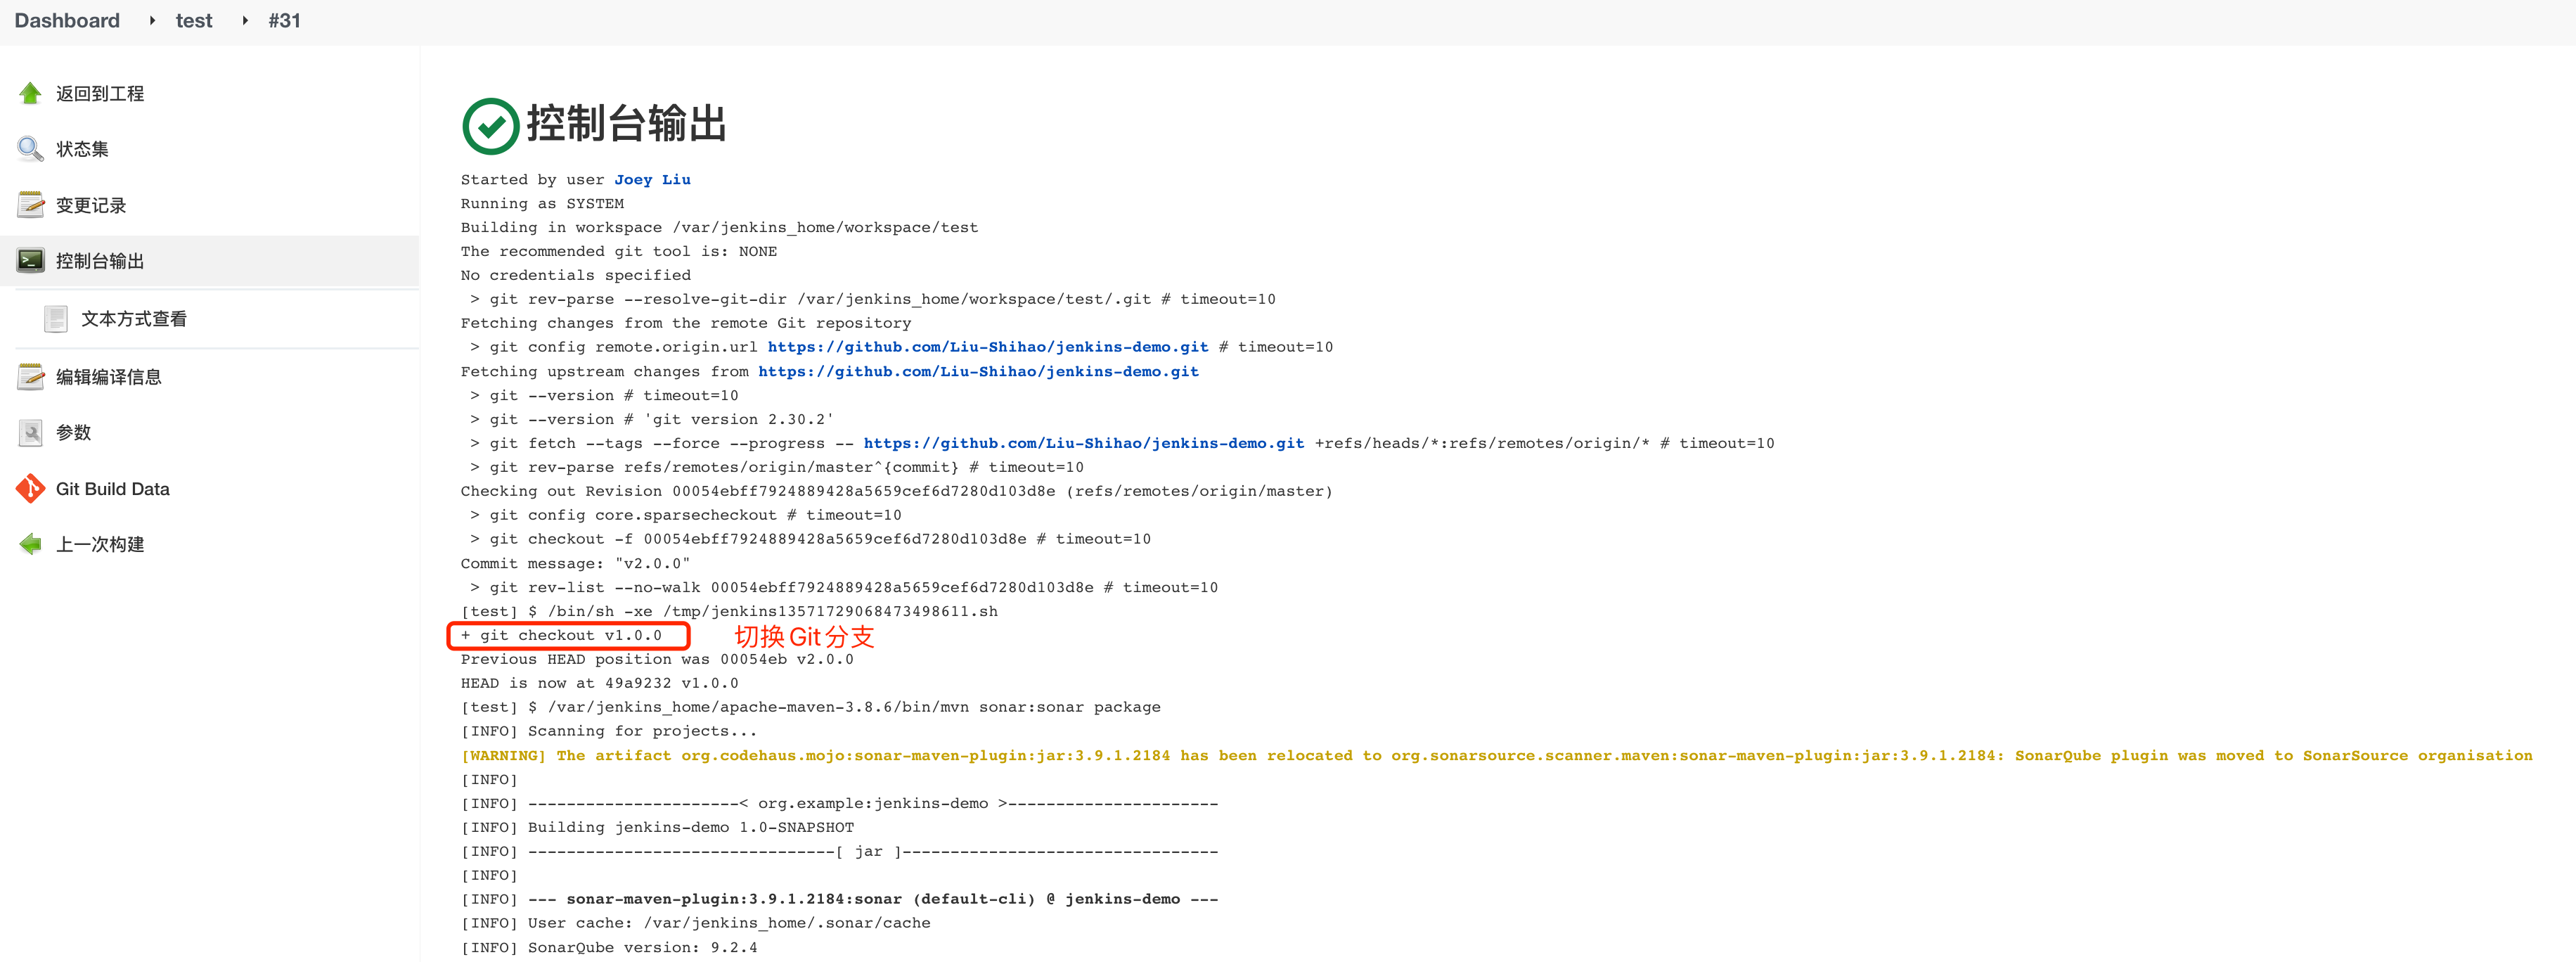Click the green left-arrow previous build icon

coord(30,544)
